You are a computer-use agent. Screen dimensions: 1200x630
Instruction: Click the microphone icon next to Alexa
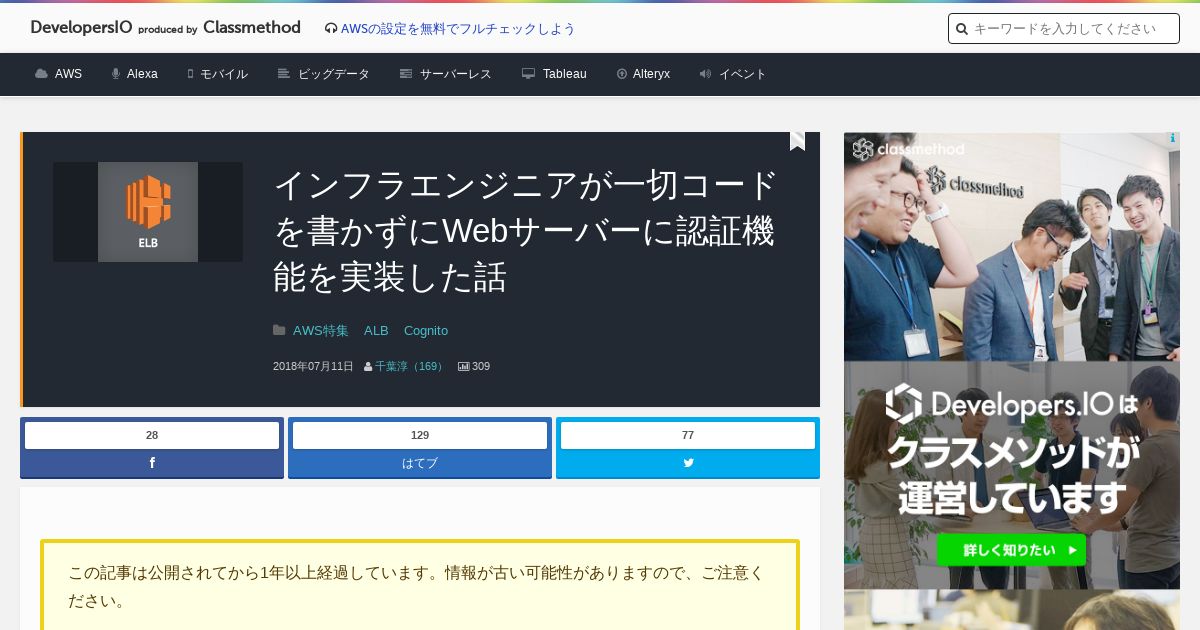[116, 74]
